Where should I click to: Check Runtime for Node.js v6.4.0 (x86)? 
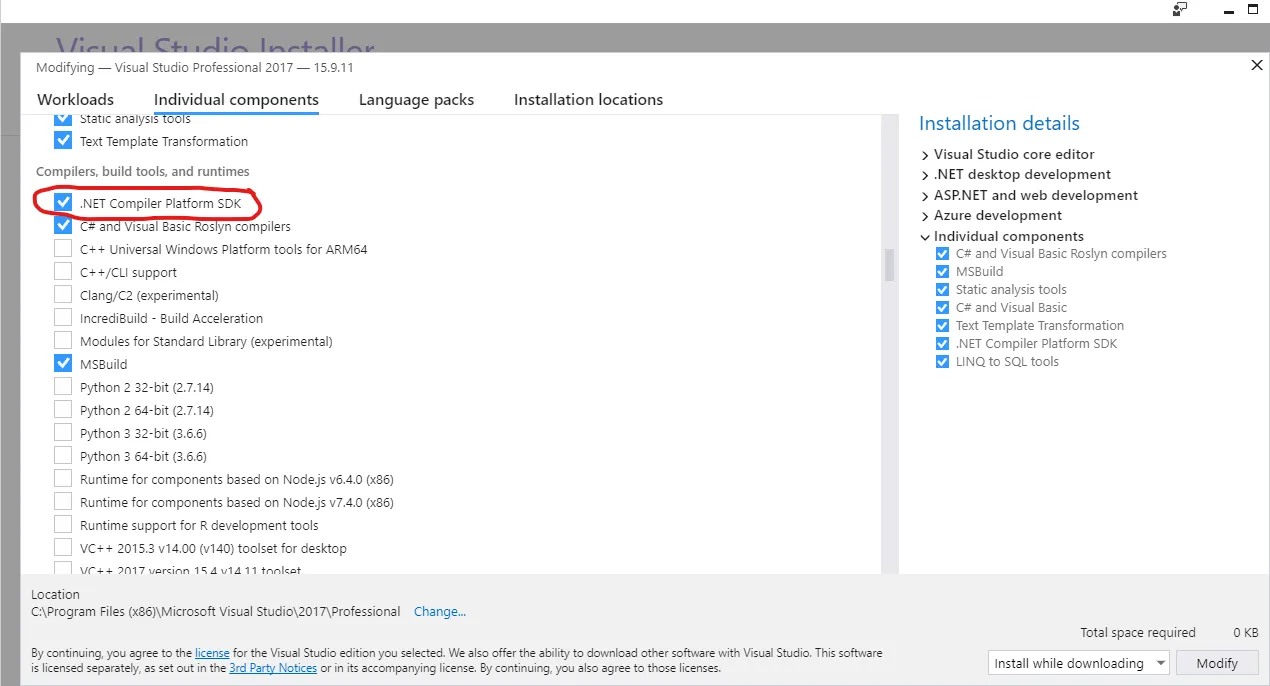pyautogui.click(x=63, y=479)
